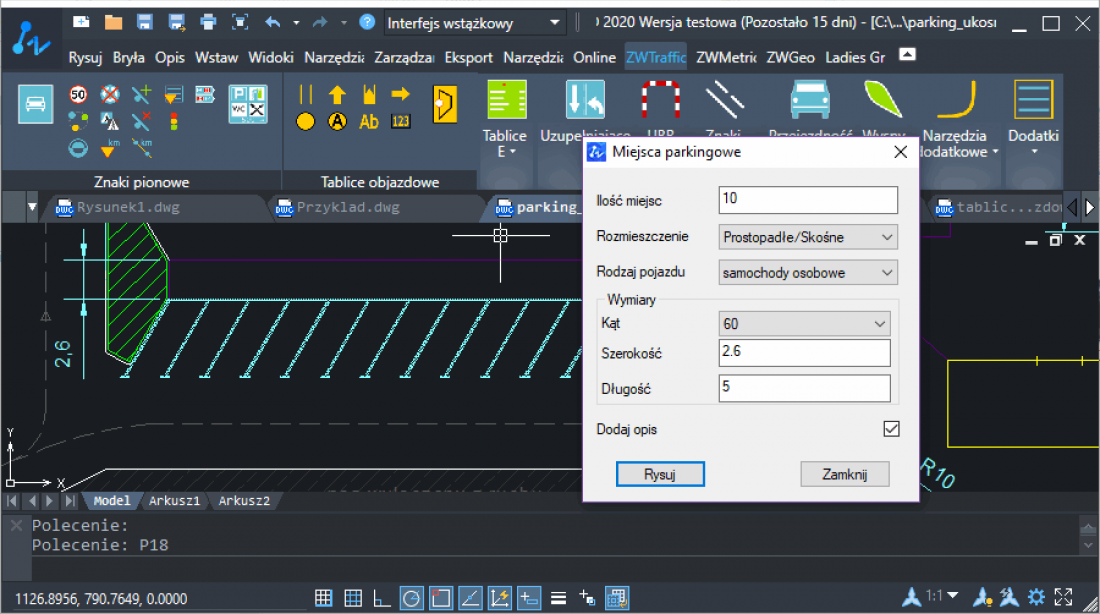Open the Rodzaj pojazdu dropdown
Viewport: 1100px width, 614px height.
coord(807,273)
